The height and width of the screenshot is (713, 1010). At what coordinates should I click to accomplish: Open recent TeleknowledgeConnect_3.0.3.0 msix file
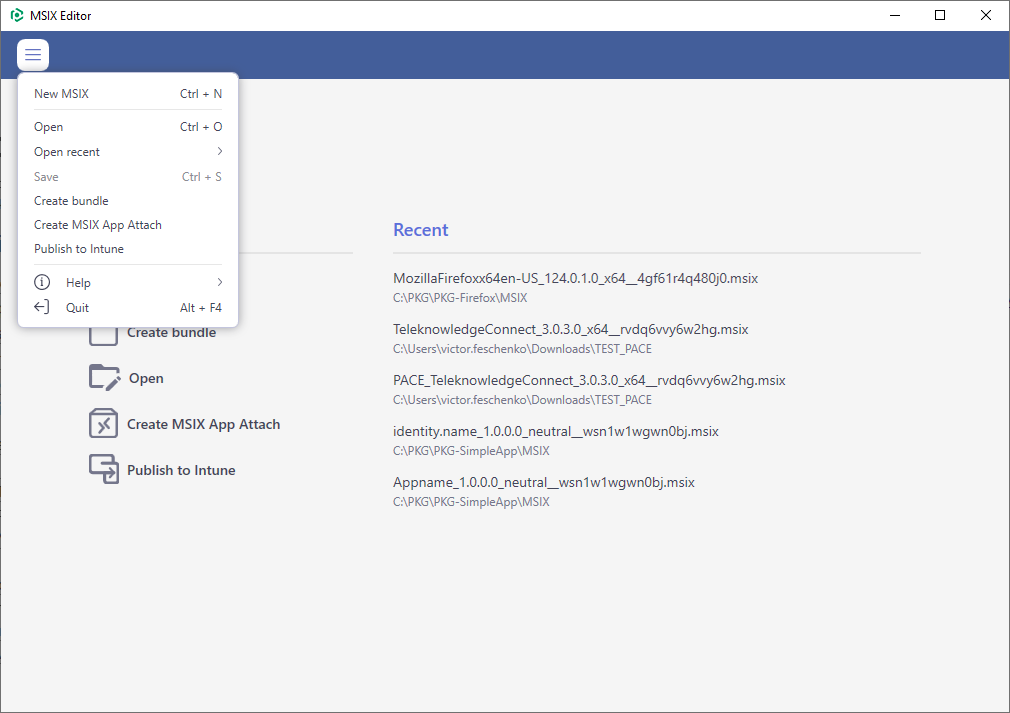pos(571,329)
